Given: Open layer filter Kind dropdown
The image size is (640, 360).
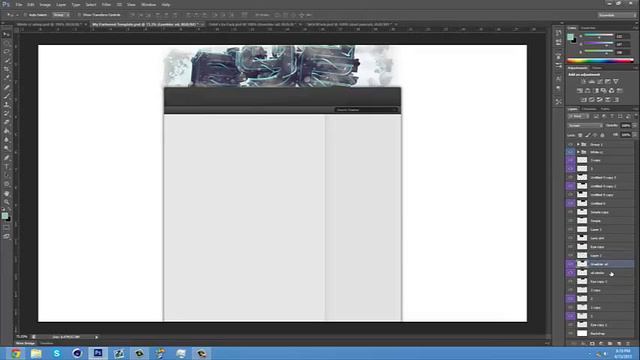Looking at the screenshot, I should [579, 117].
